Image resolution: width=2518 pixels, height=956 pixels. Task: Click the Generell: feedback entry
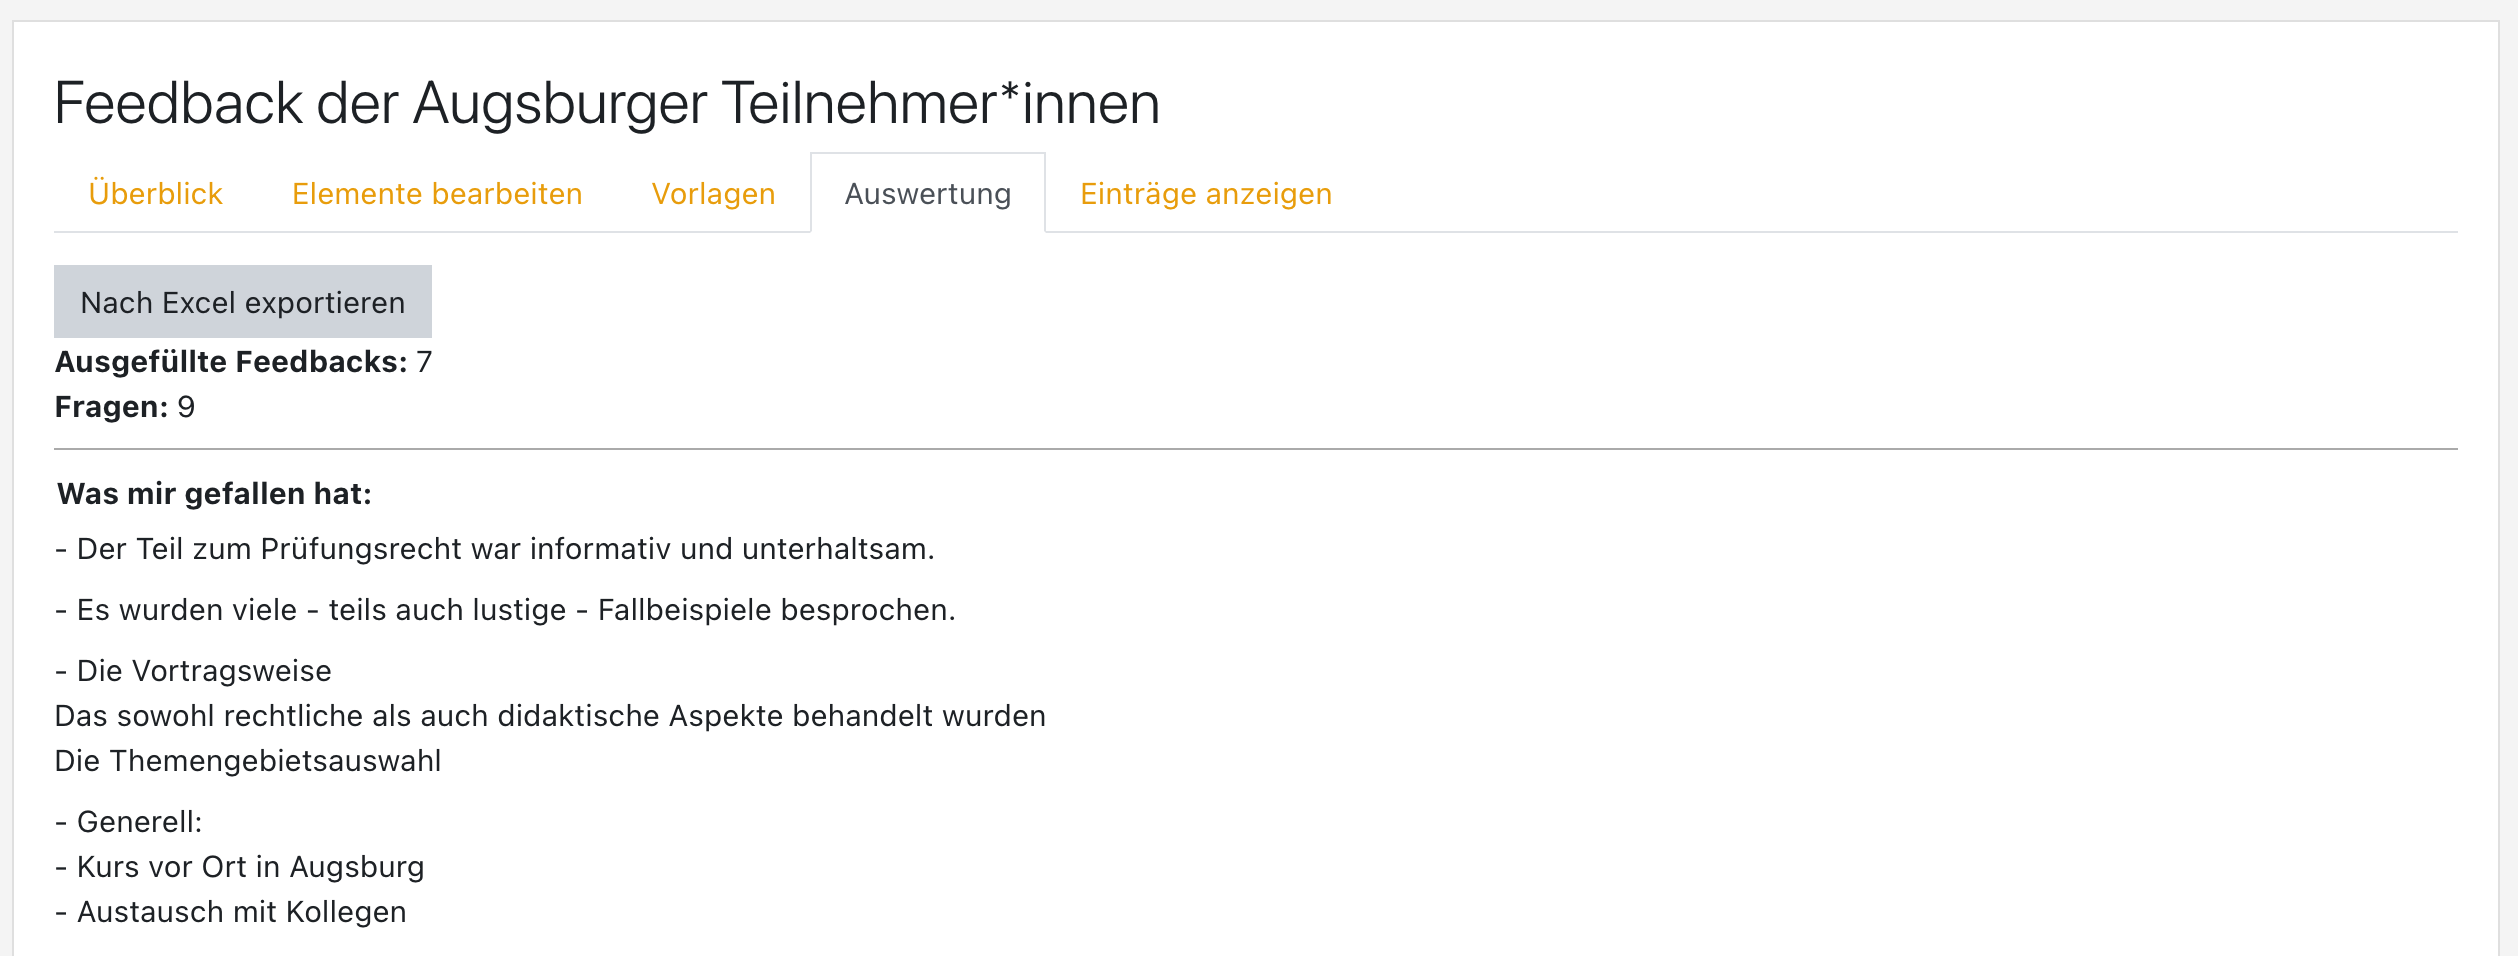[130, 823]
